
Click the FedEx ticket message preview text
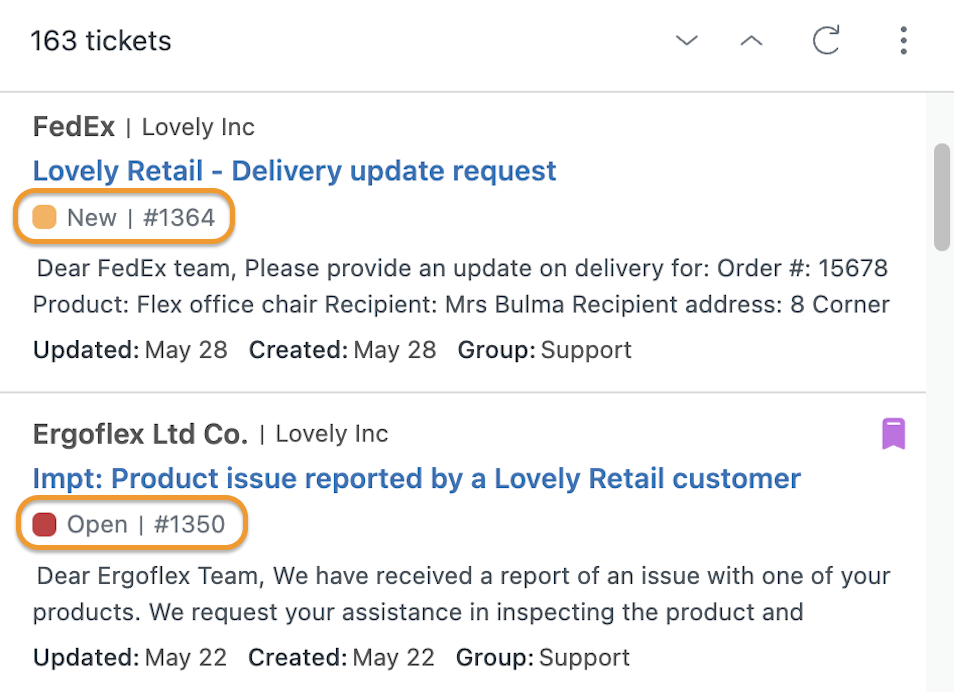[x=461, y=286]
